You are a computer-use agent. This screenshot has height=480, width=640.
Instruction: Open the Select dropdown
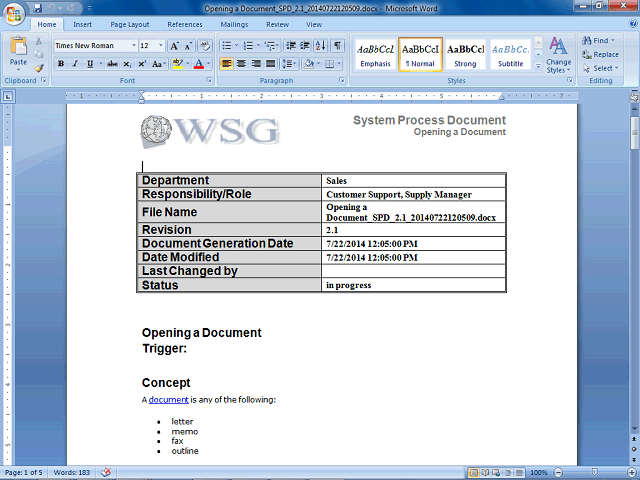(x=600, y=68)
